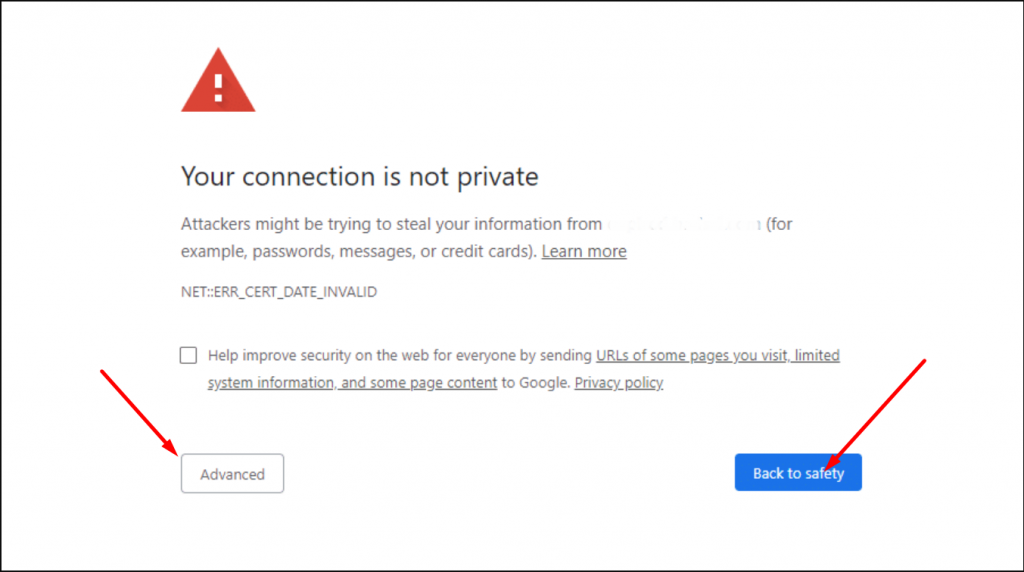Click the 'Attackers might be trying' warning text
The height and width of the screenshot is (572, 1024).
(390, 224)
